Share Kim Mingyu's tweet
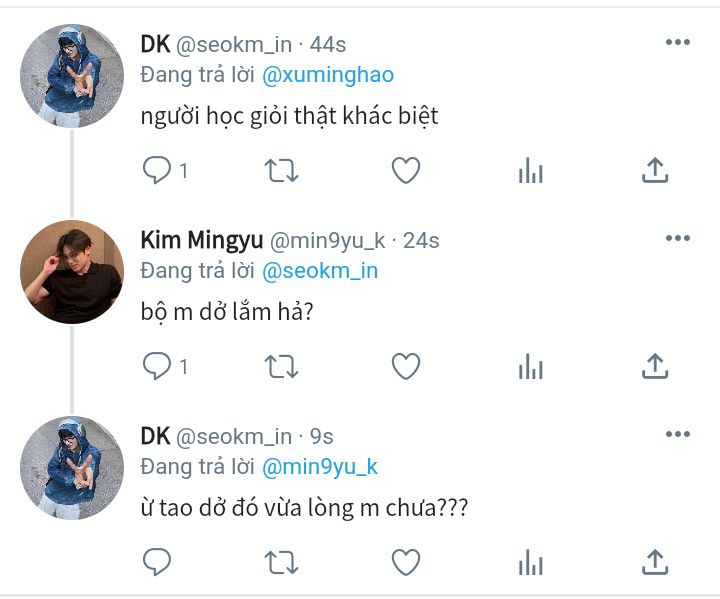720x599 pixels. click(655, 366)
